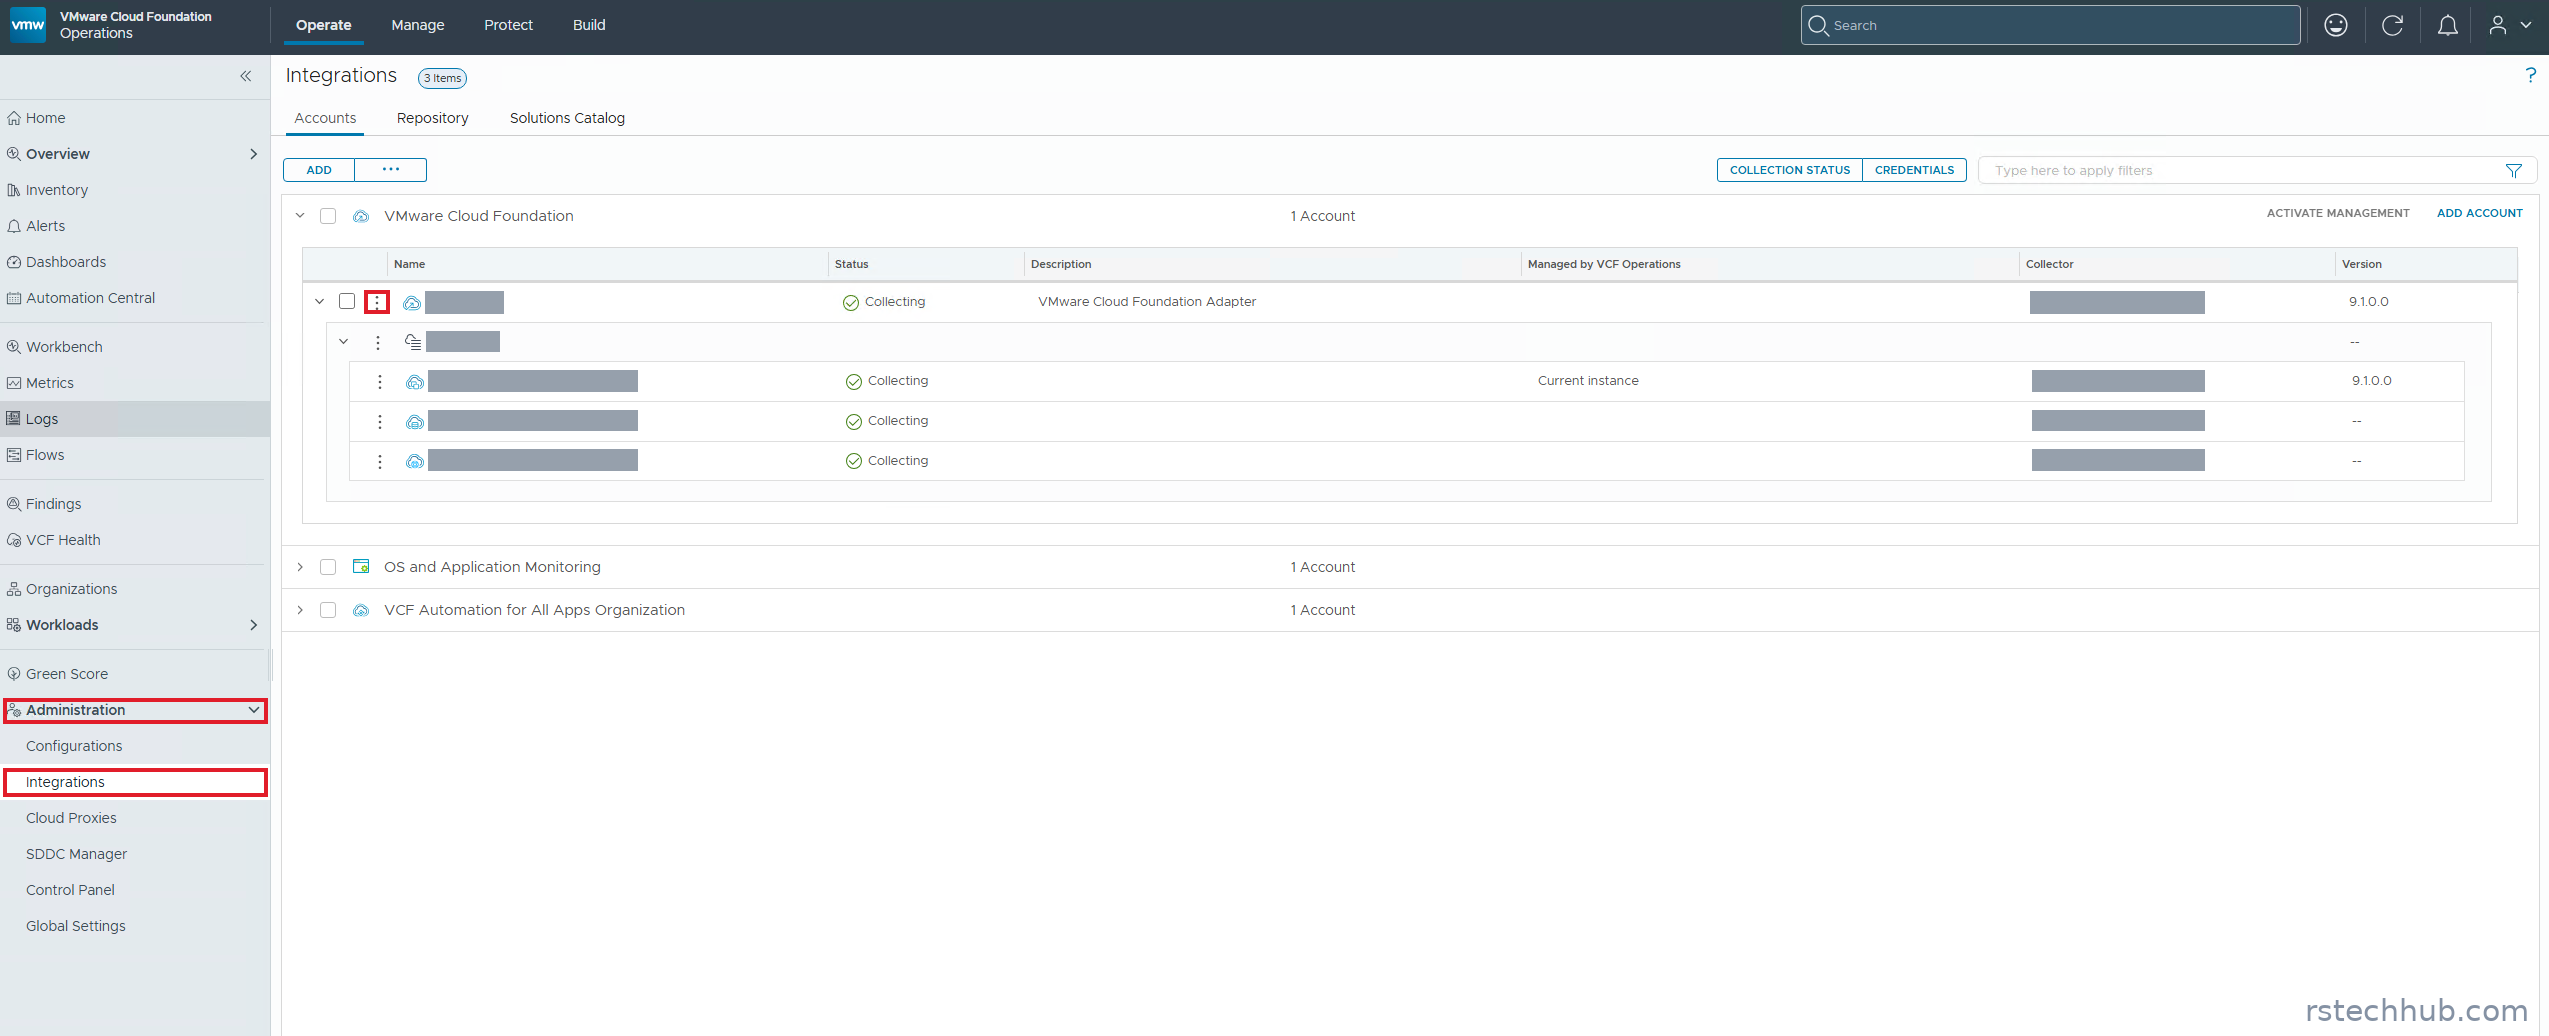Collapse the VMware Cloud Foundation group
The width and height of the screenshot is (2549, 1036).
300,216
